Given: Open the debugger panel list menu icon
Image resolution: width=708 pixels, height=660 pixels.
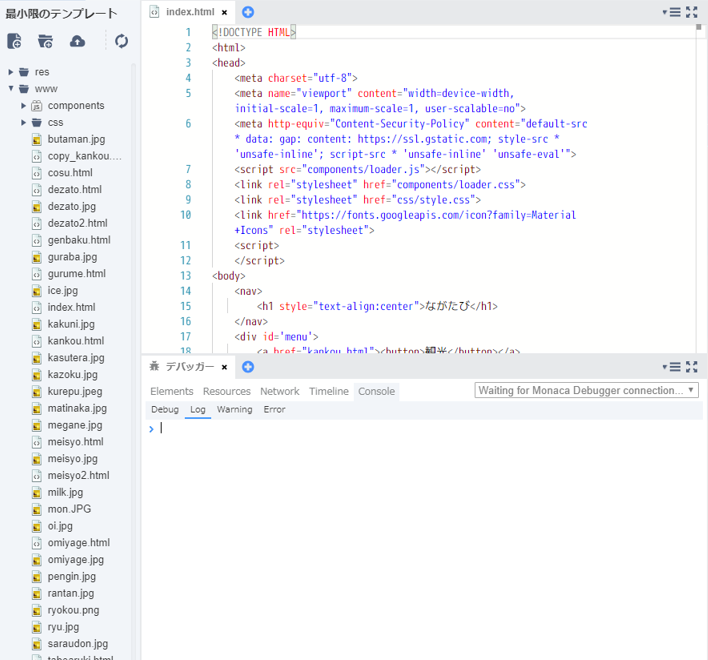Looking at the screenshot, I should (672, 367).
